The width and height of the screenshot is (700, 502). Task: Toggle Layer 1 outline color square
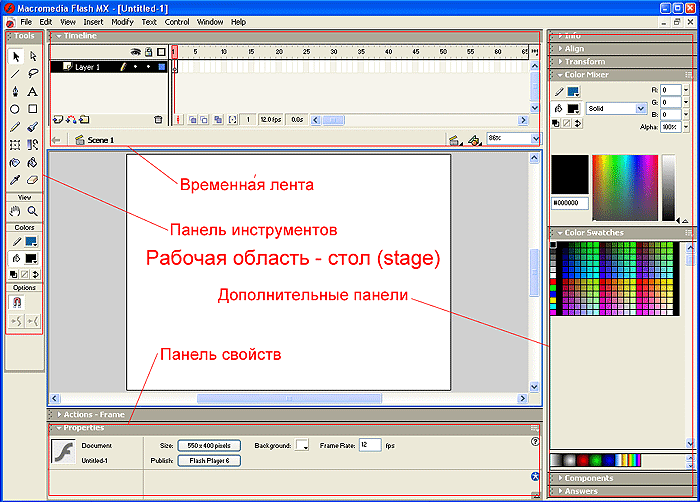click(162, 67)
